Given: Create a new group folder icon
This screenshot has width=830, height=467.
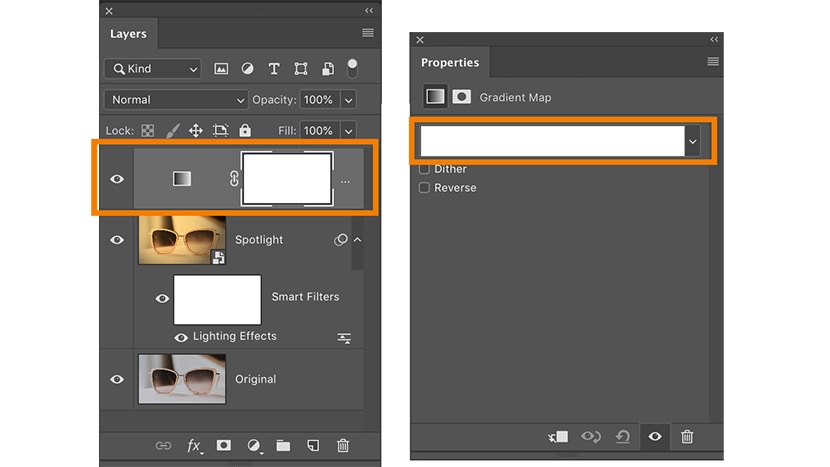Looking at the screenshot, I should [283, 446].
